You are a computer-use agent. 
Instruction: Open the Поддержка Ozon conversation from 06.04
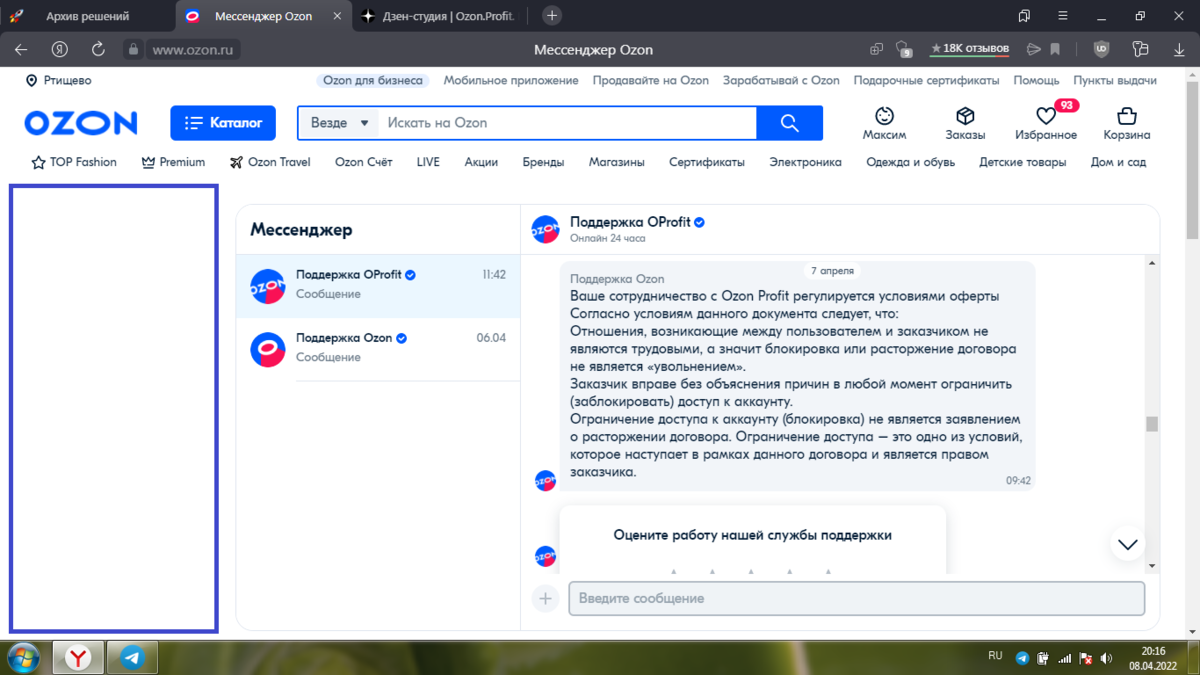pos(378,349)
